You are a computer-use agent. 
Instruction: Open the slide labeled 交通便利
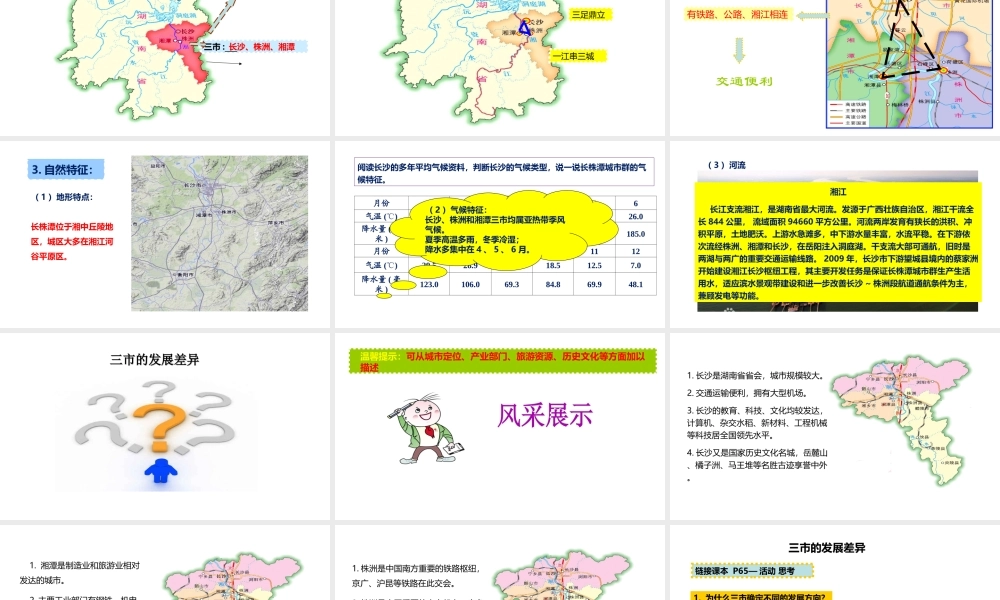pos(835,67)
